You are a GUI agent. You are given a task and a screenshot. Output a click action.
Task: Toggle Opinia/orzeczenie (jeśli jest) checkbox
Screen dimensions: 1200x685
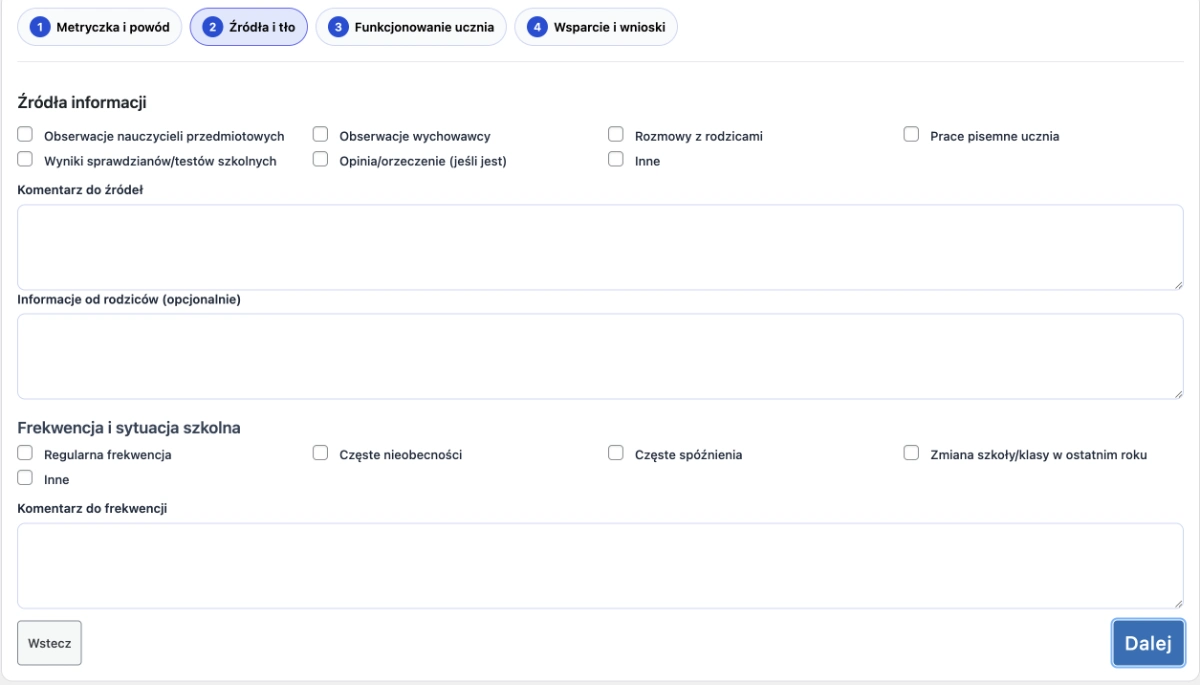click(321, 160)
